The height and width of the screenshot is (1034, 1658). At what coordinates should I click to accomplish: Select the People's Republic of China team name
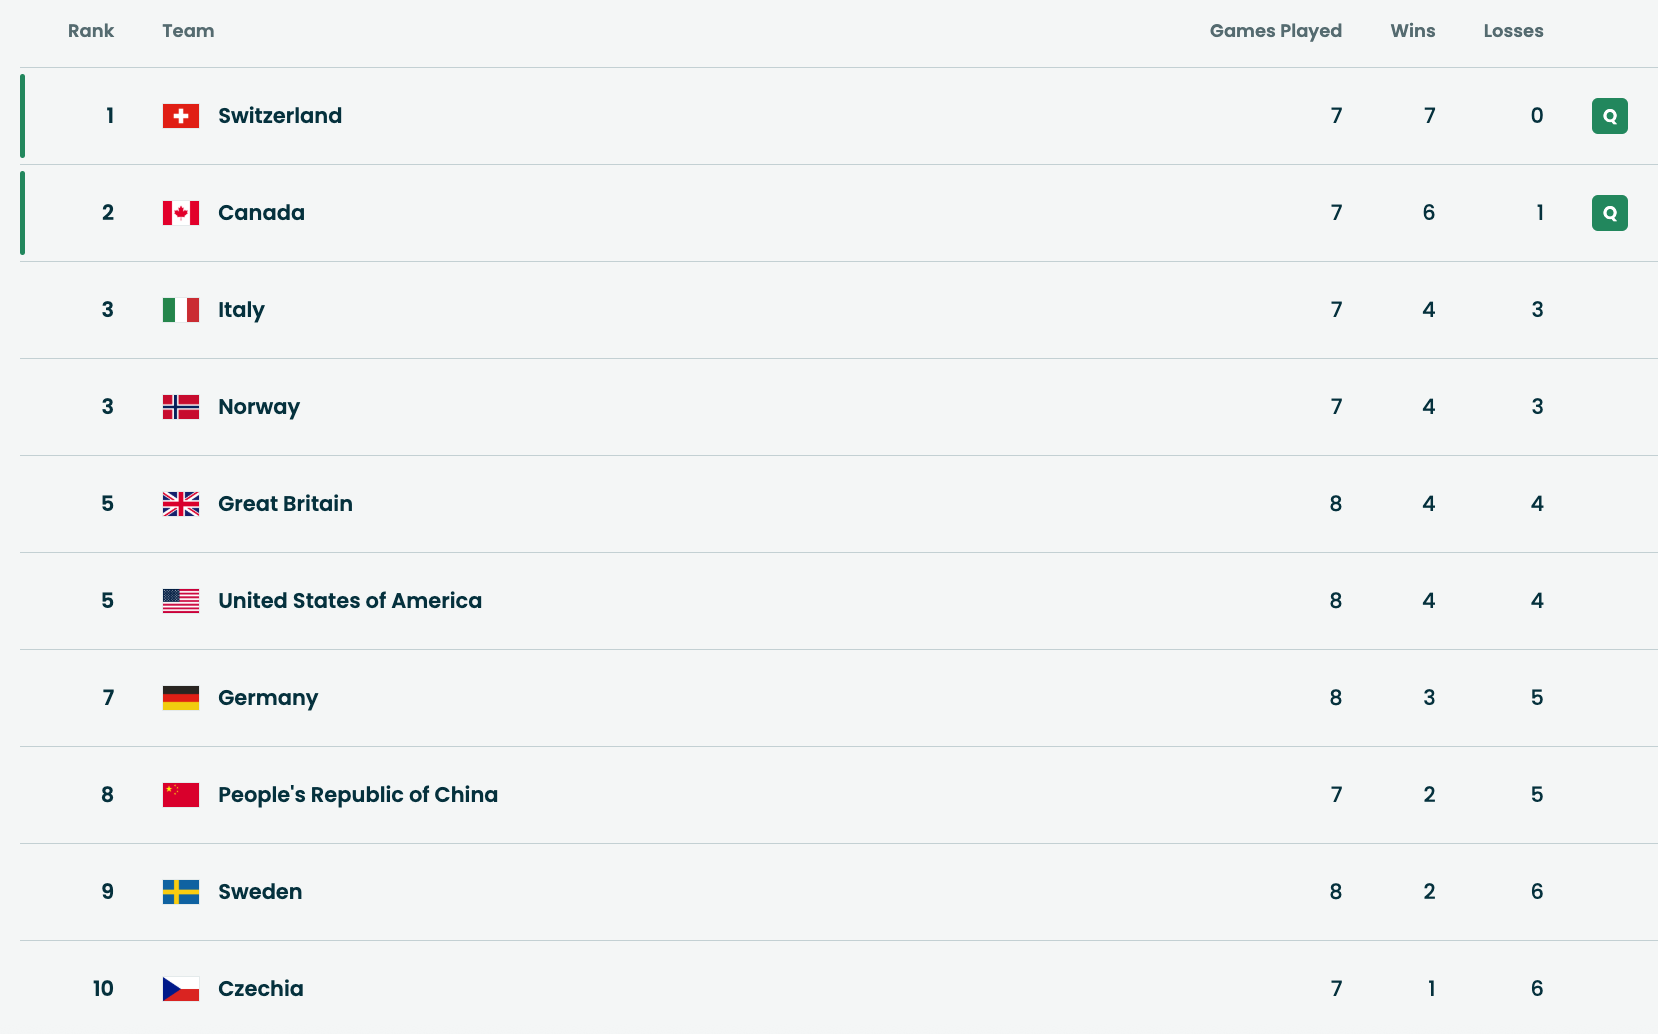pyautogui.click(x=358, y=795)
